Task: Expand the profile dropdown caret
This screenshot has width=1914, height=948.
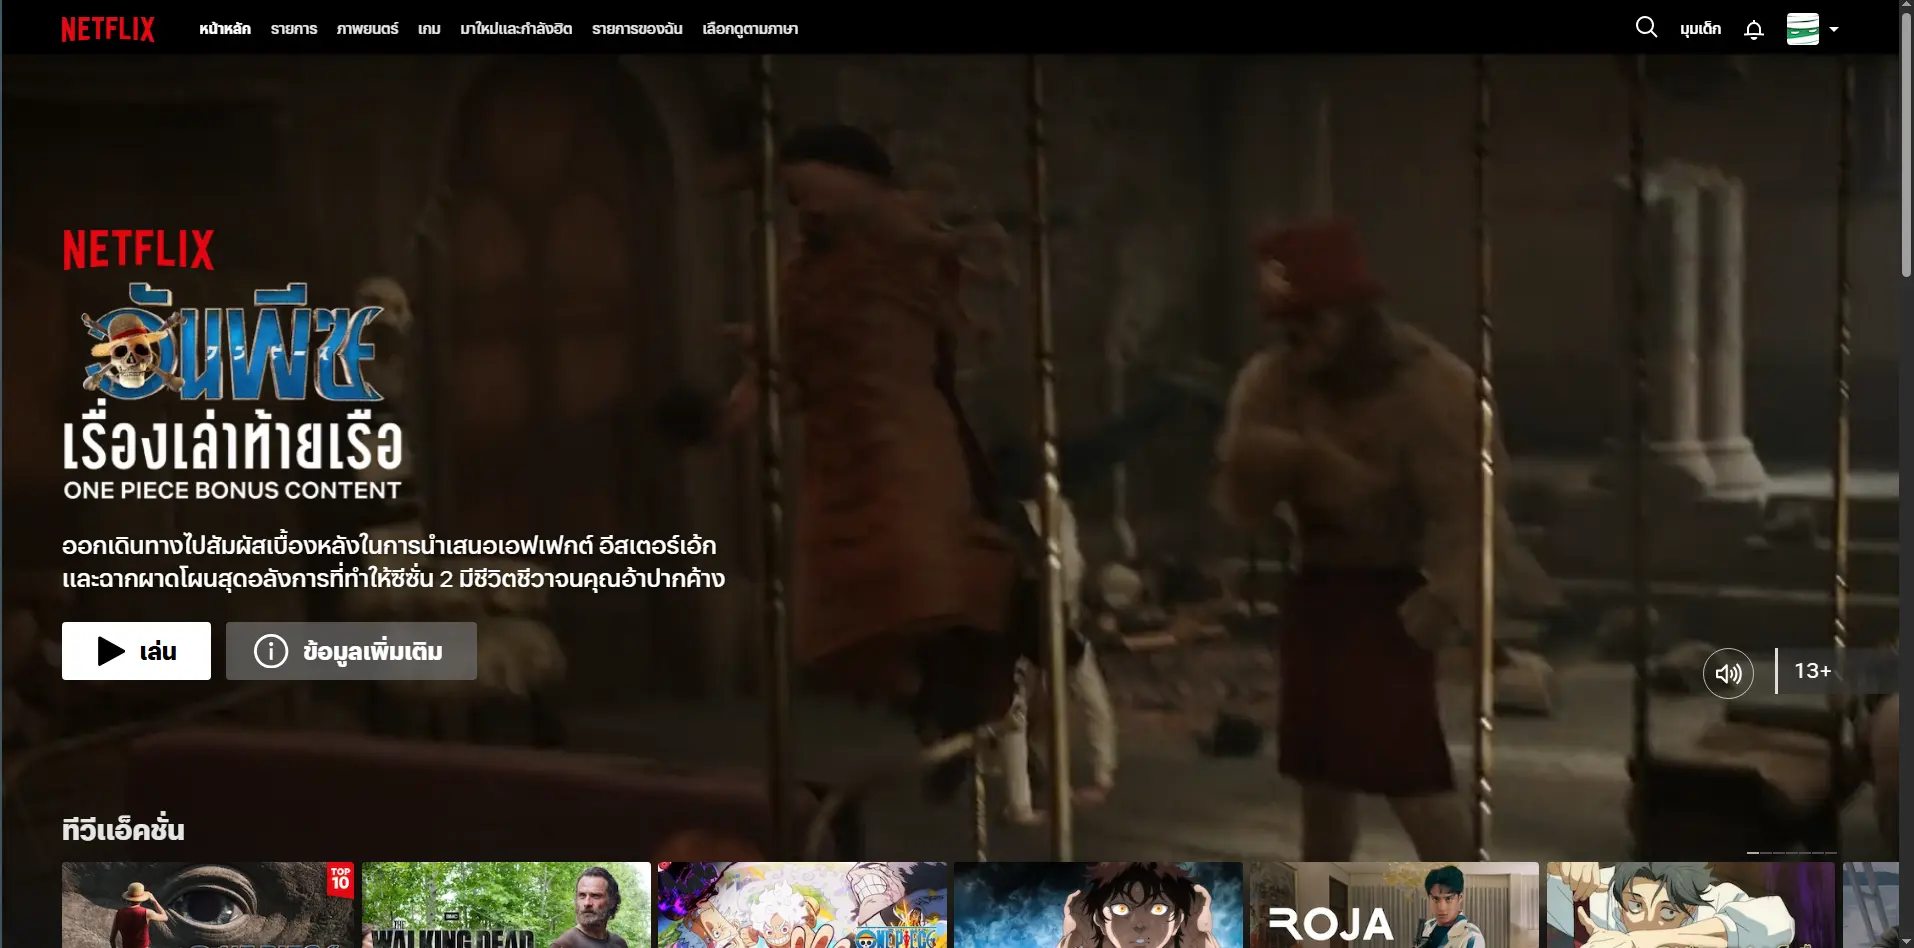Action: [x=1834, y=29]
